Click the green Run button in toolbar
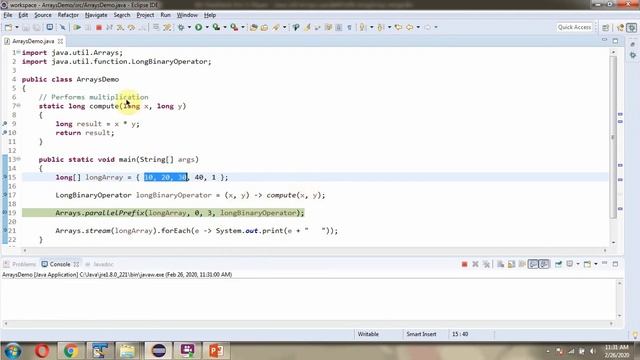The width and height of the screenshot is (640, 360). click(198, 27)
